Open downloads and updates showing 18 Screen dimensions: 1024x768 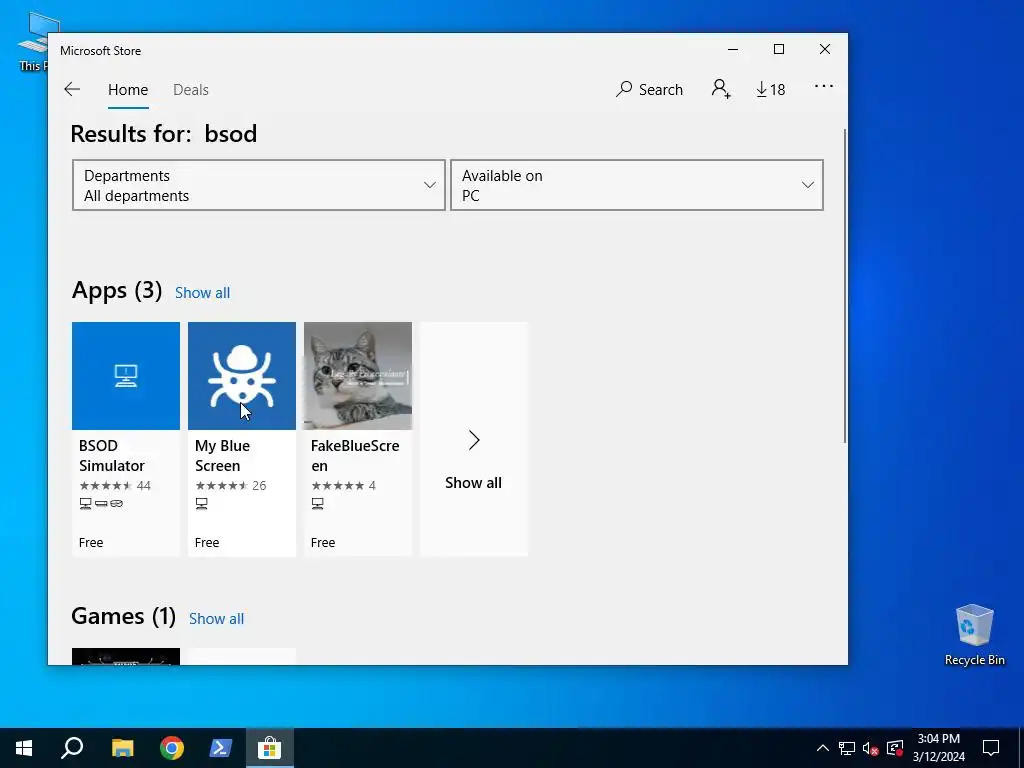(771, 89)
